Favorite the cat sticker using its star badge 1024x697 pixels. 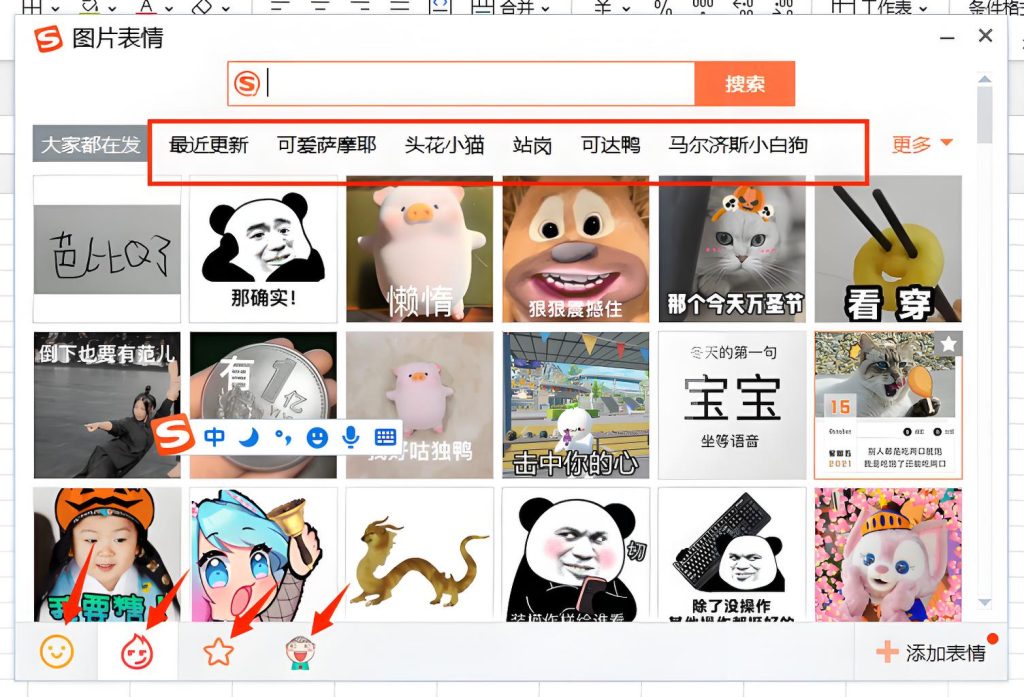pos(948,341)
